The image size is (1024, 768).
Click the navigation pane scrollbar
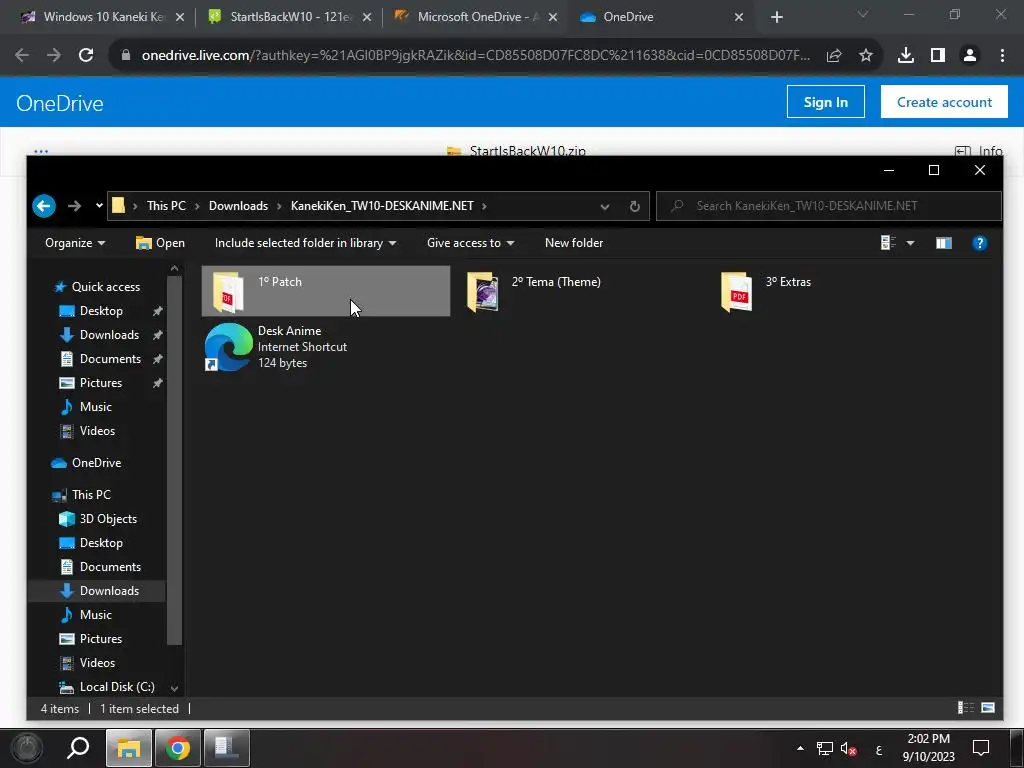(174, 460)
